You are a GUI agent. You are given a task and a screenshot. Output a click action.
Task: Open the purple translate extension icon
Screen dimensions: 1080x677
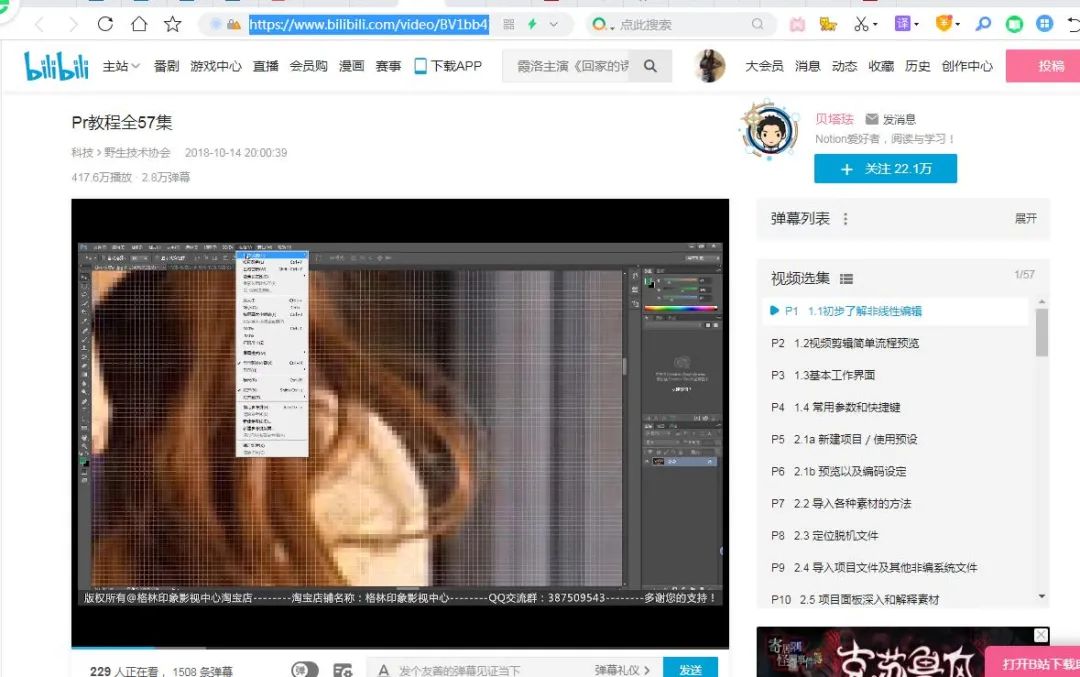tap(902, 24)
